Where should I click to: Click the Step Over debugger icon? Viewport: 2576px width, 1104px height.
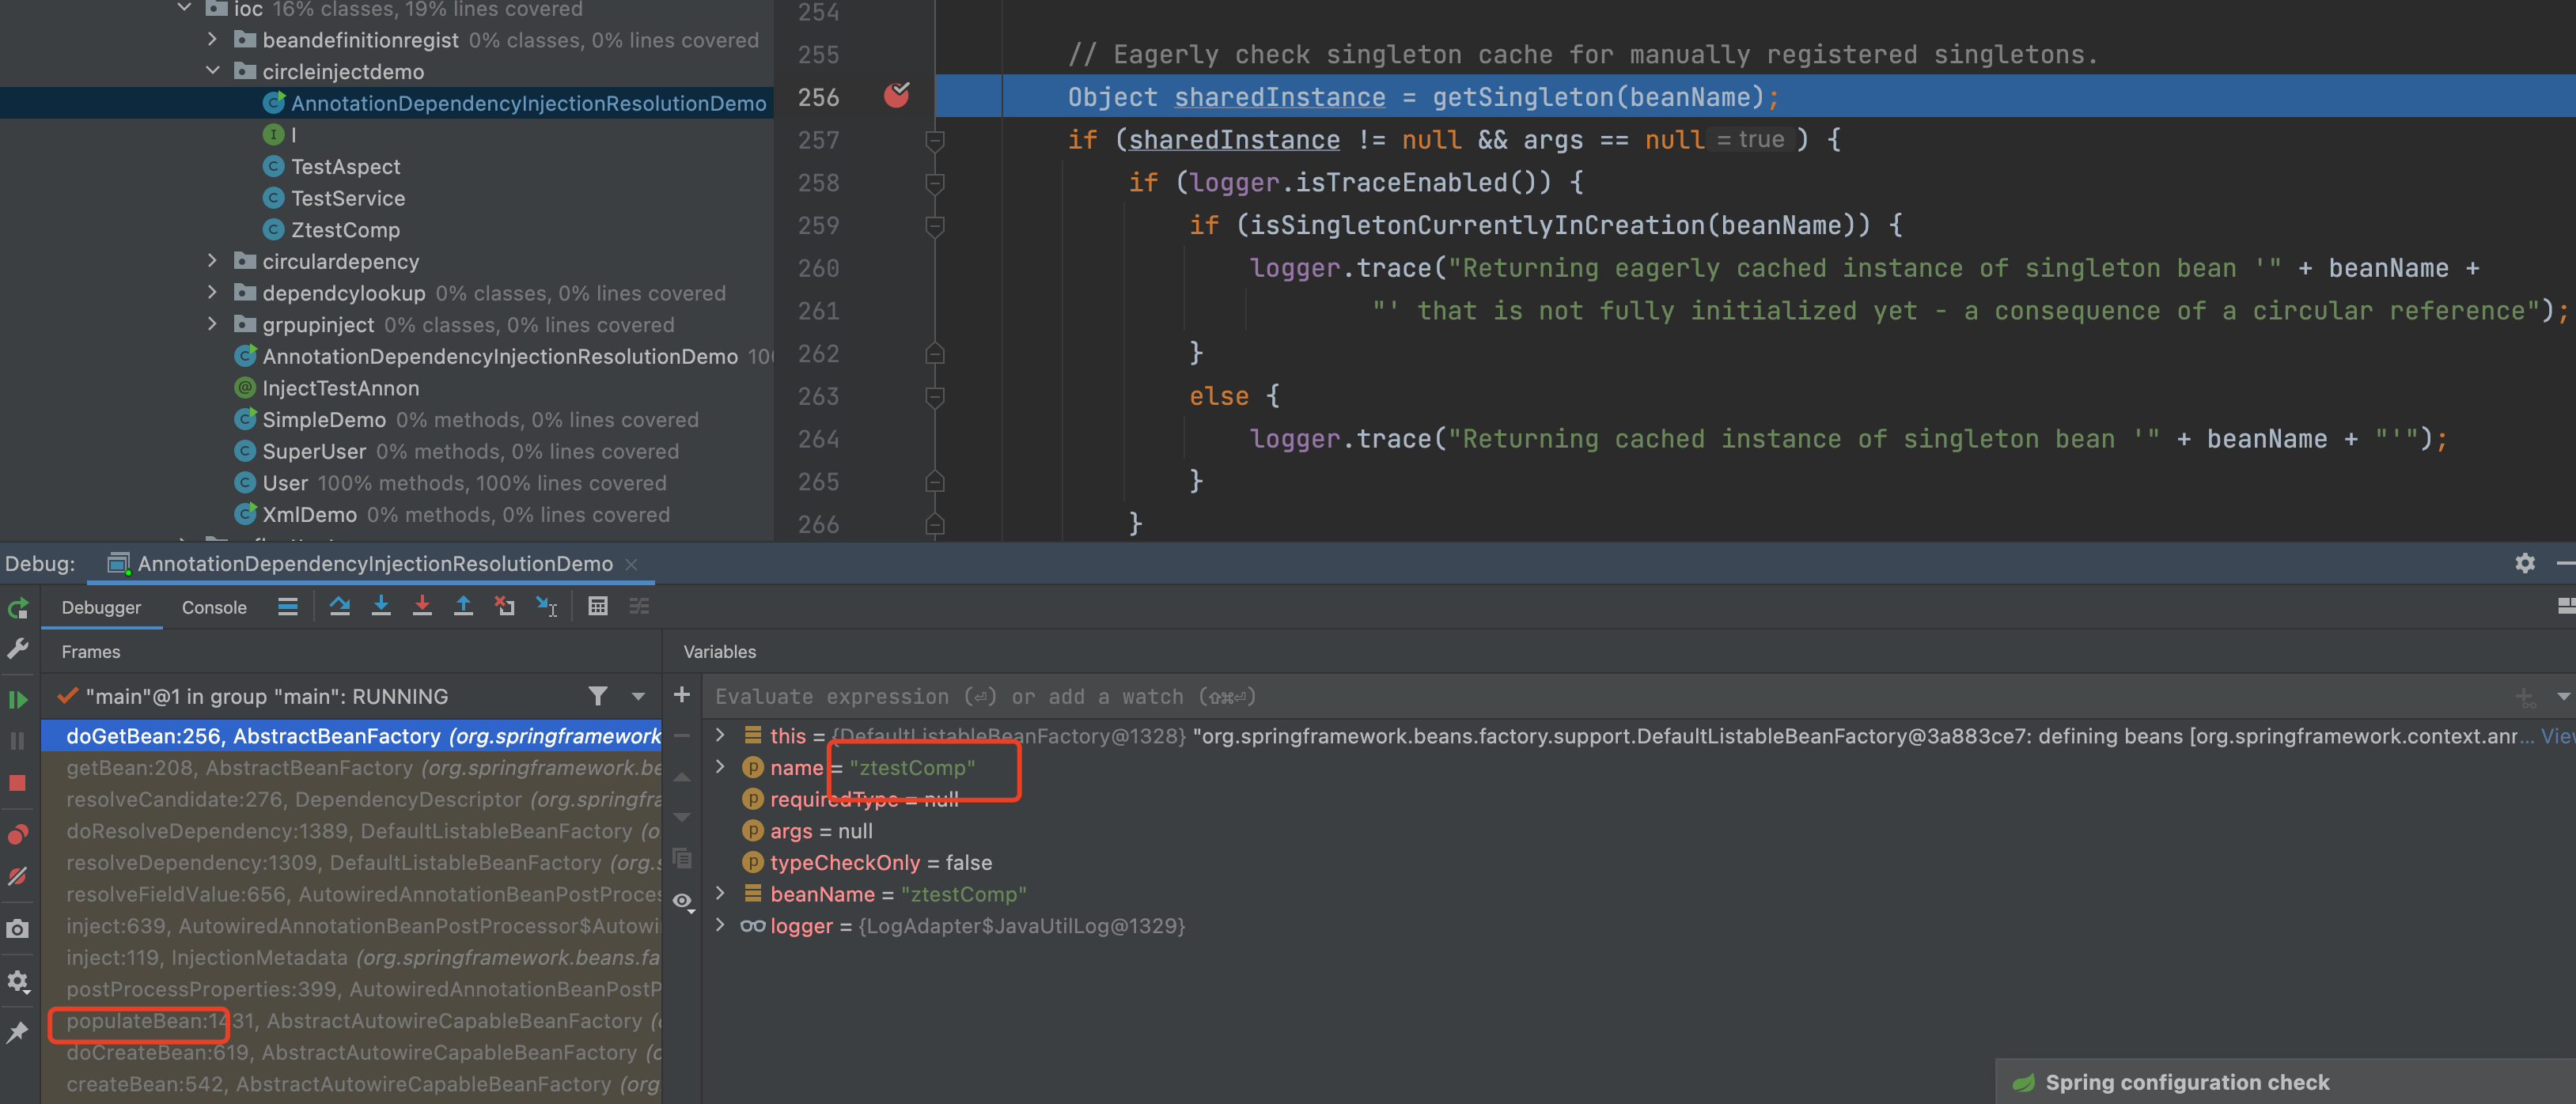tap(340, 606)
